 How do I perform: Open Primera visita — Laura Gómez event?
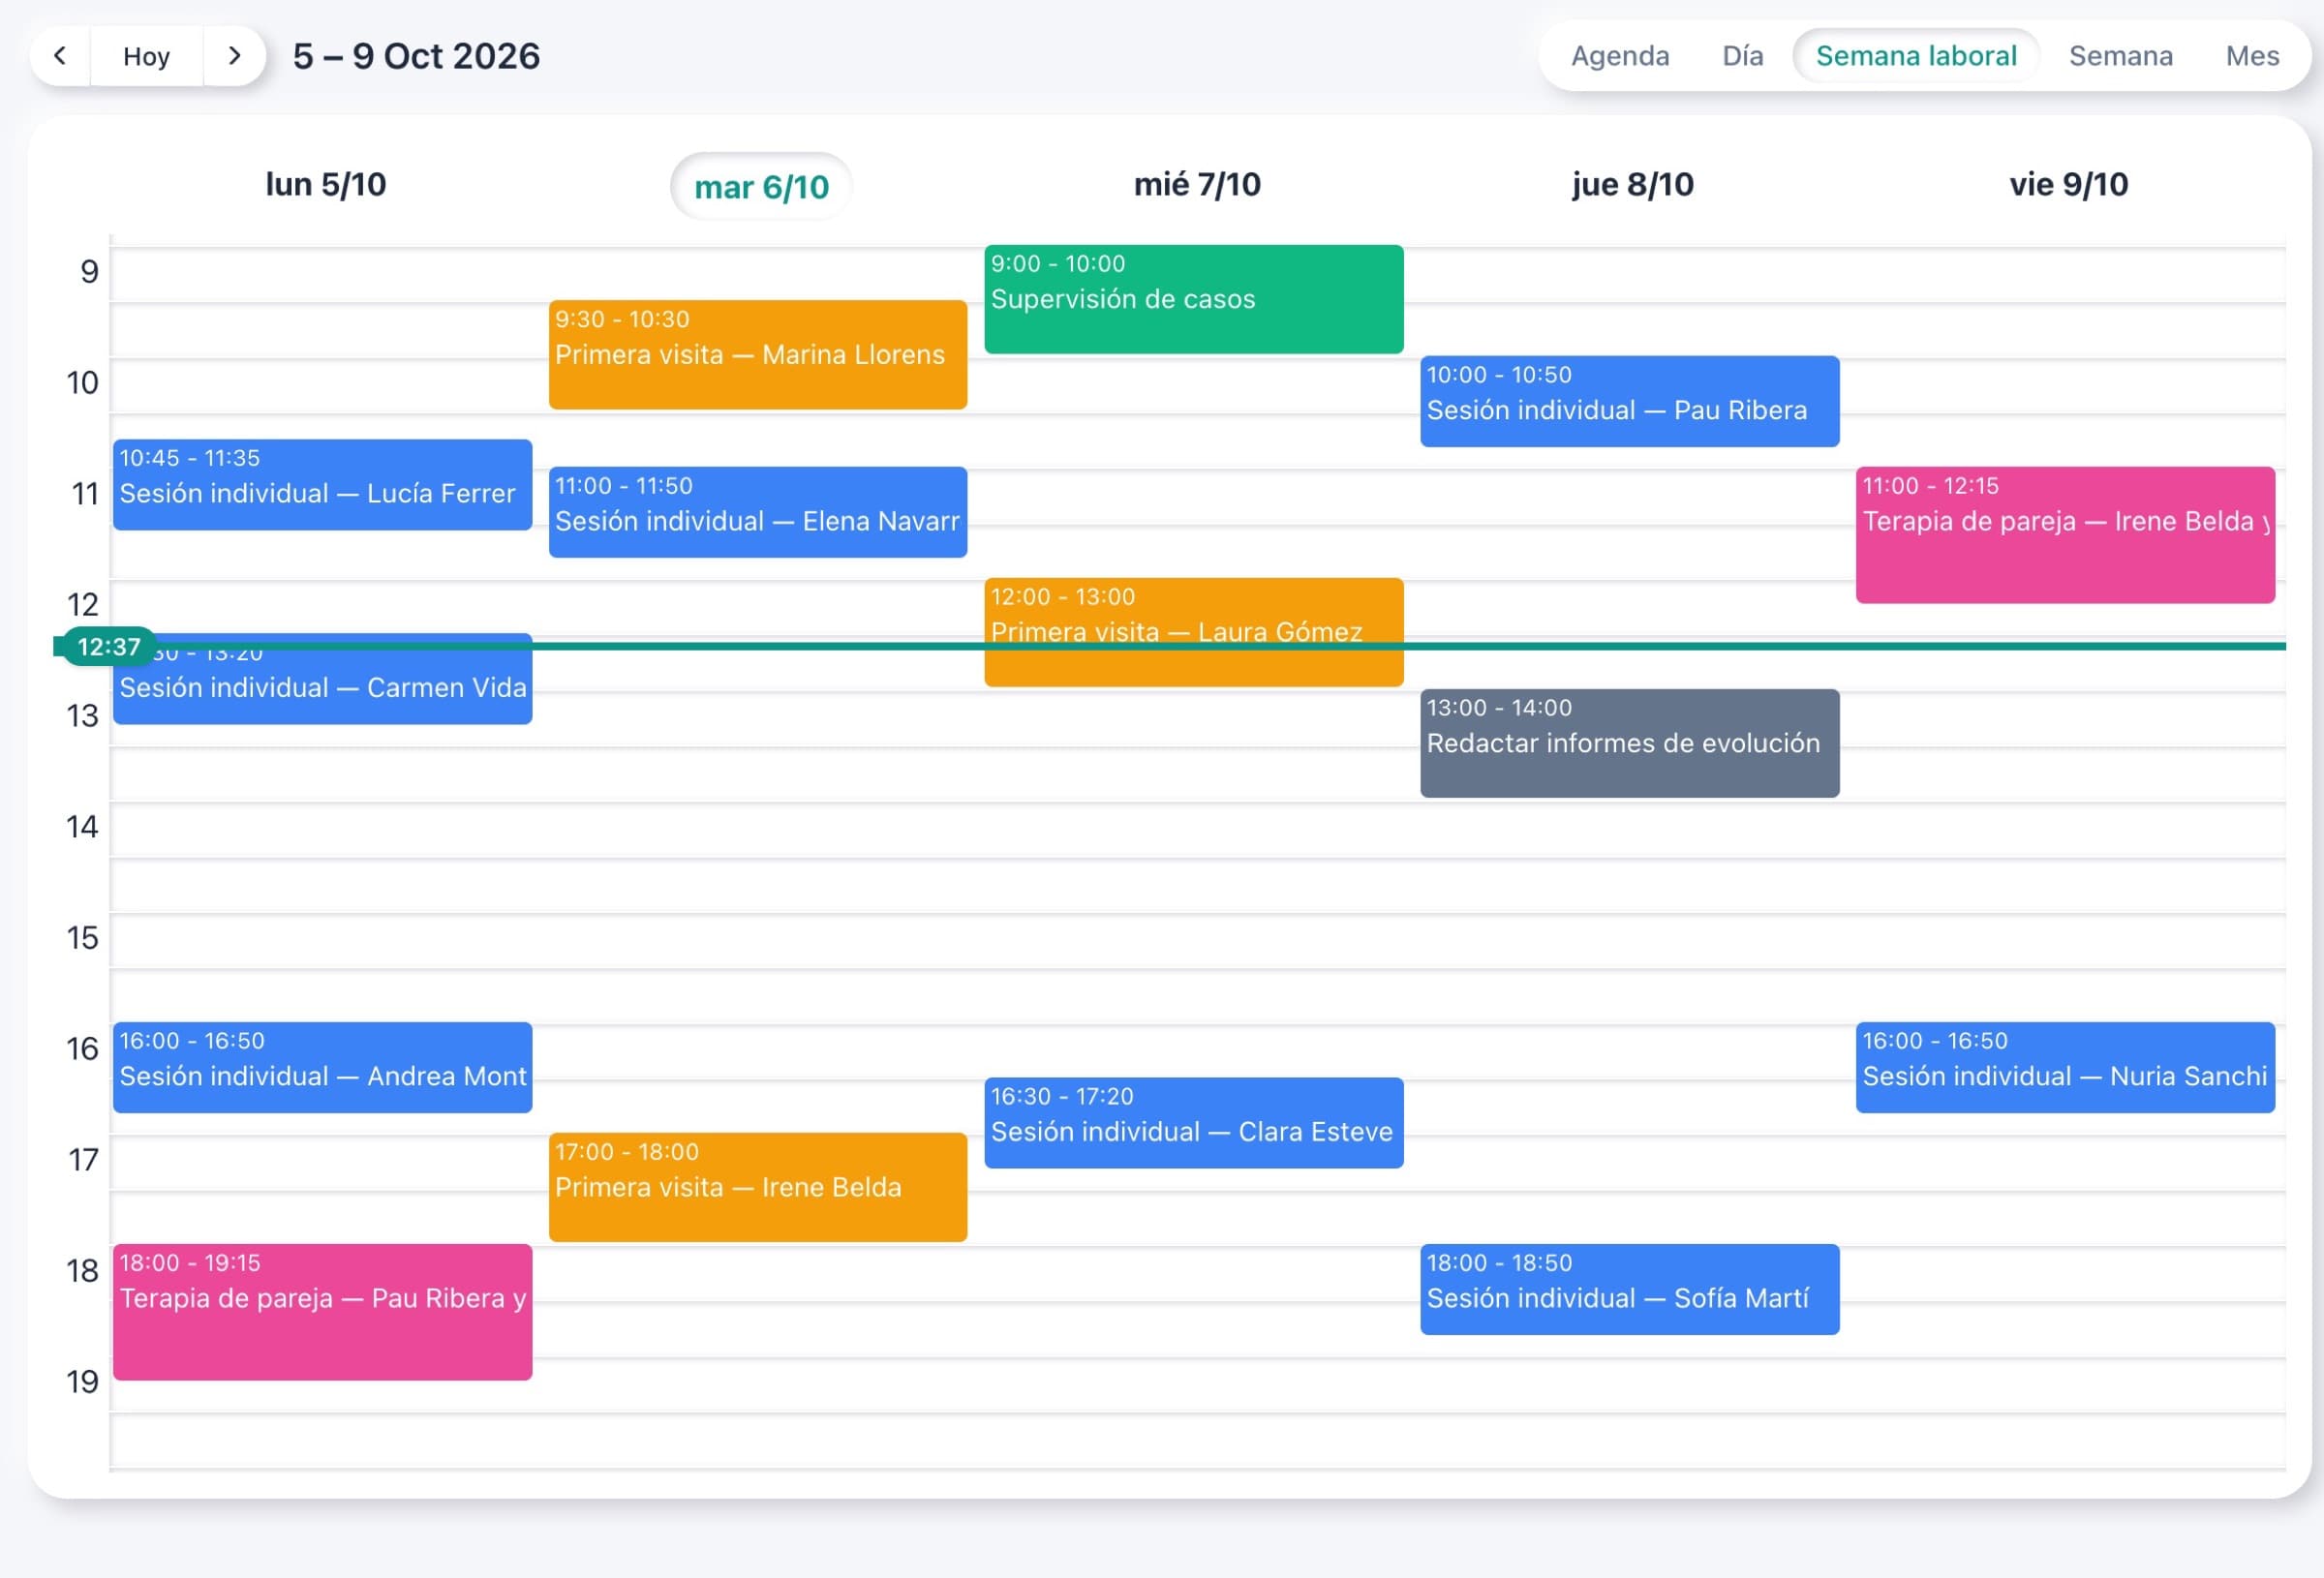pyautogui.click(x=1193, y=632)
